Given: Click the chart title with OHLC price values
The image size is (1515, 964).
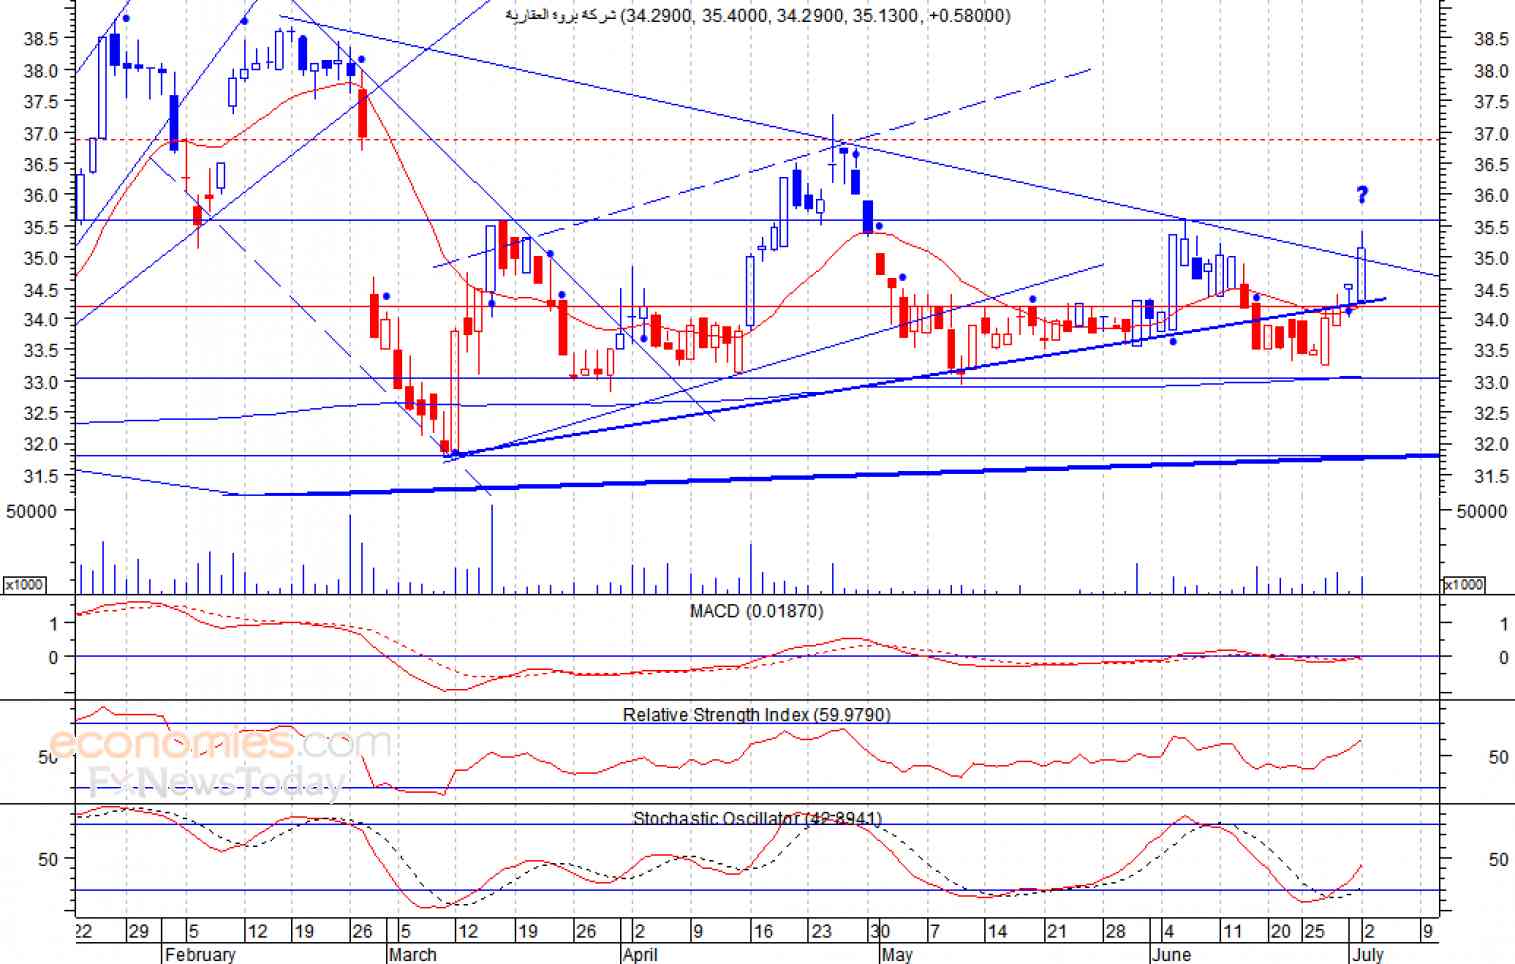Looking at the screenshot, I should 757,15.
